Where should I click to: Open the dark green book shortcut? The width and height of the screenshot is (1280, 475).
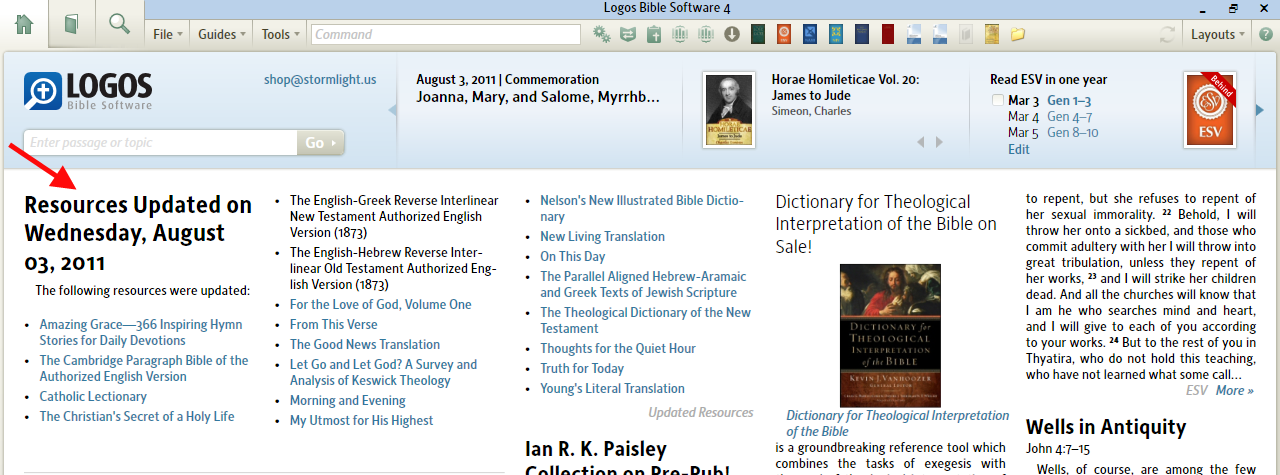click(758, 34)
